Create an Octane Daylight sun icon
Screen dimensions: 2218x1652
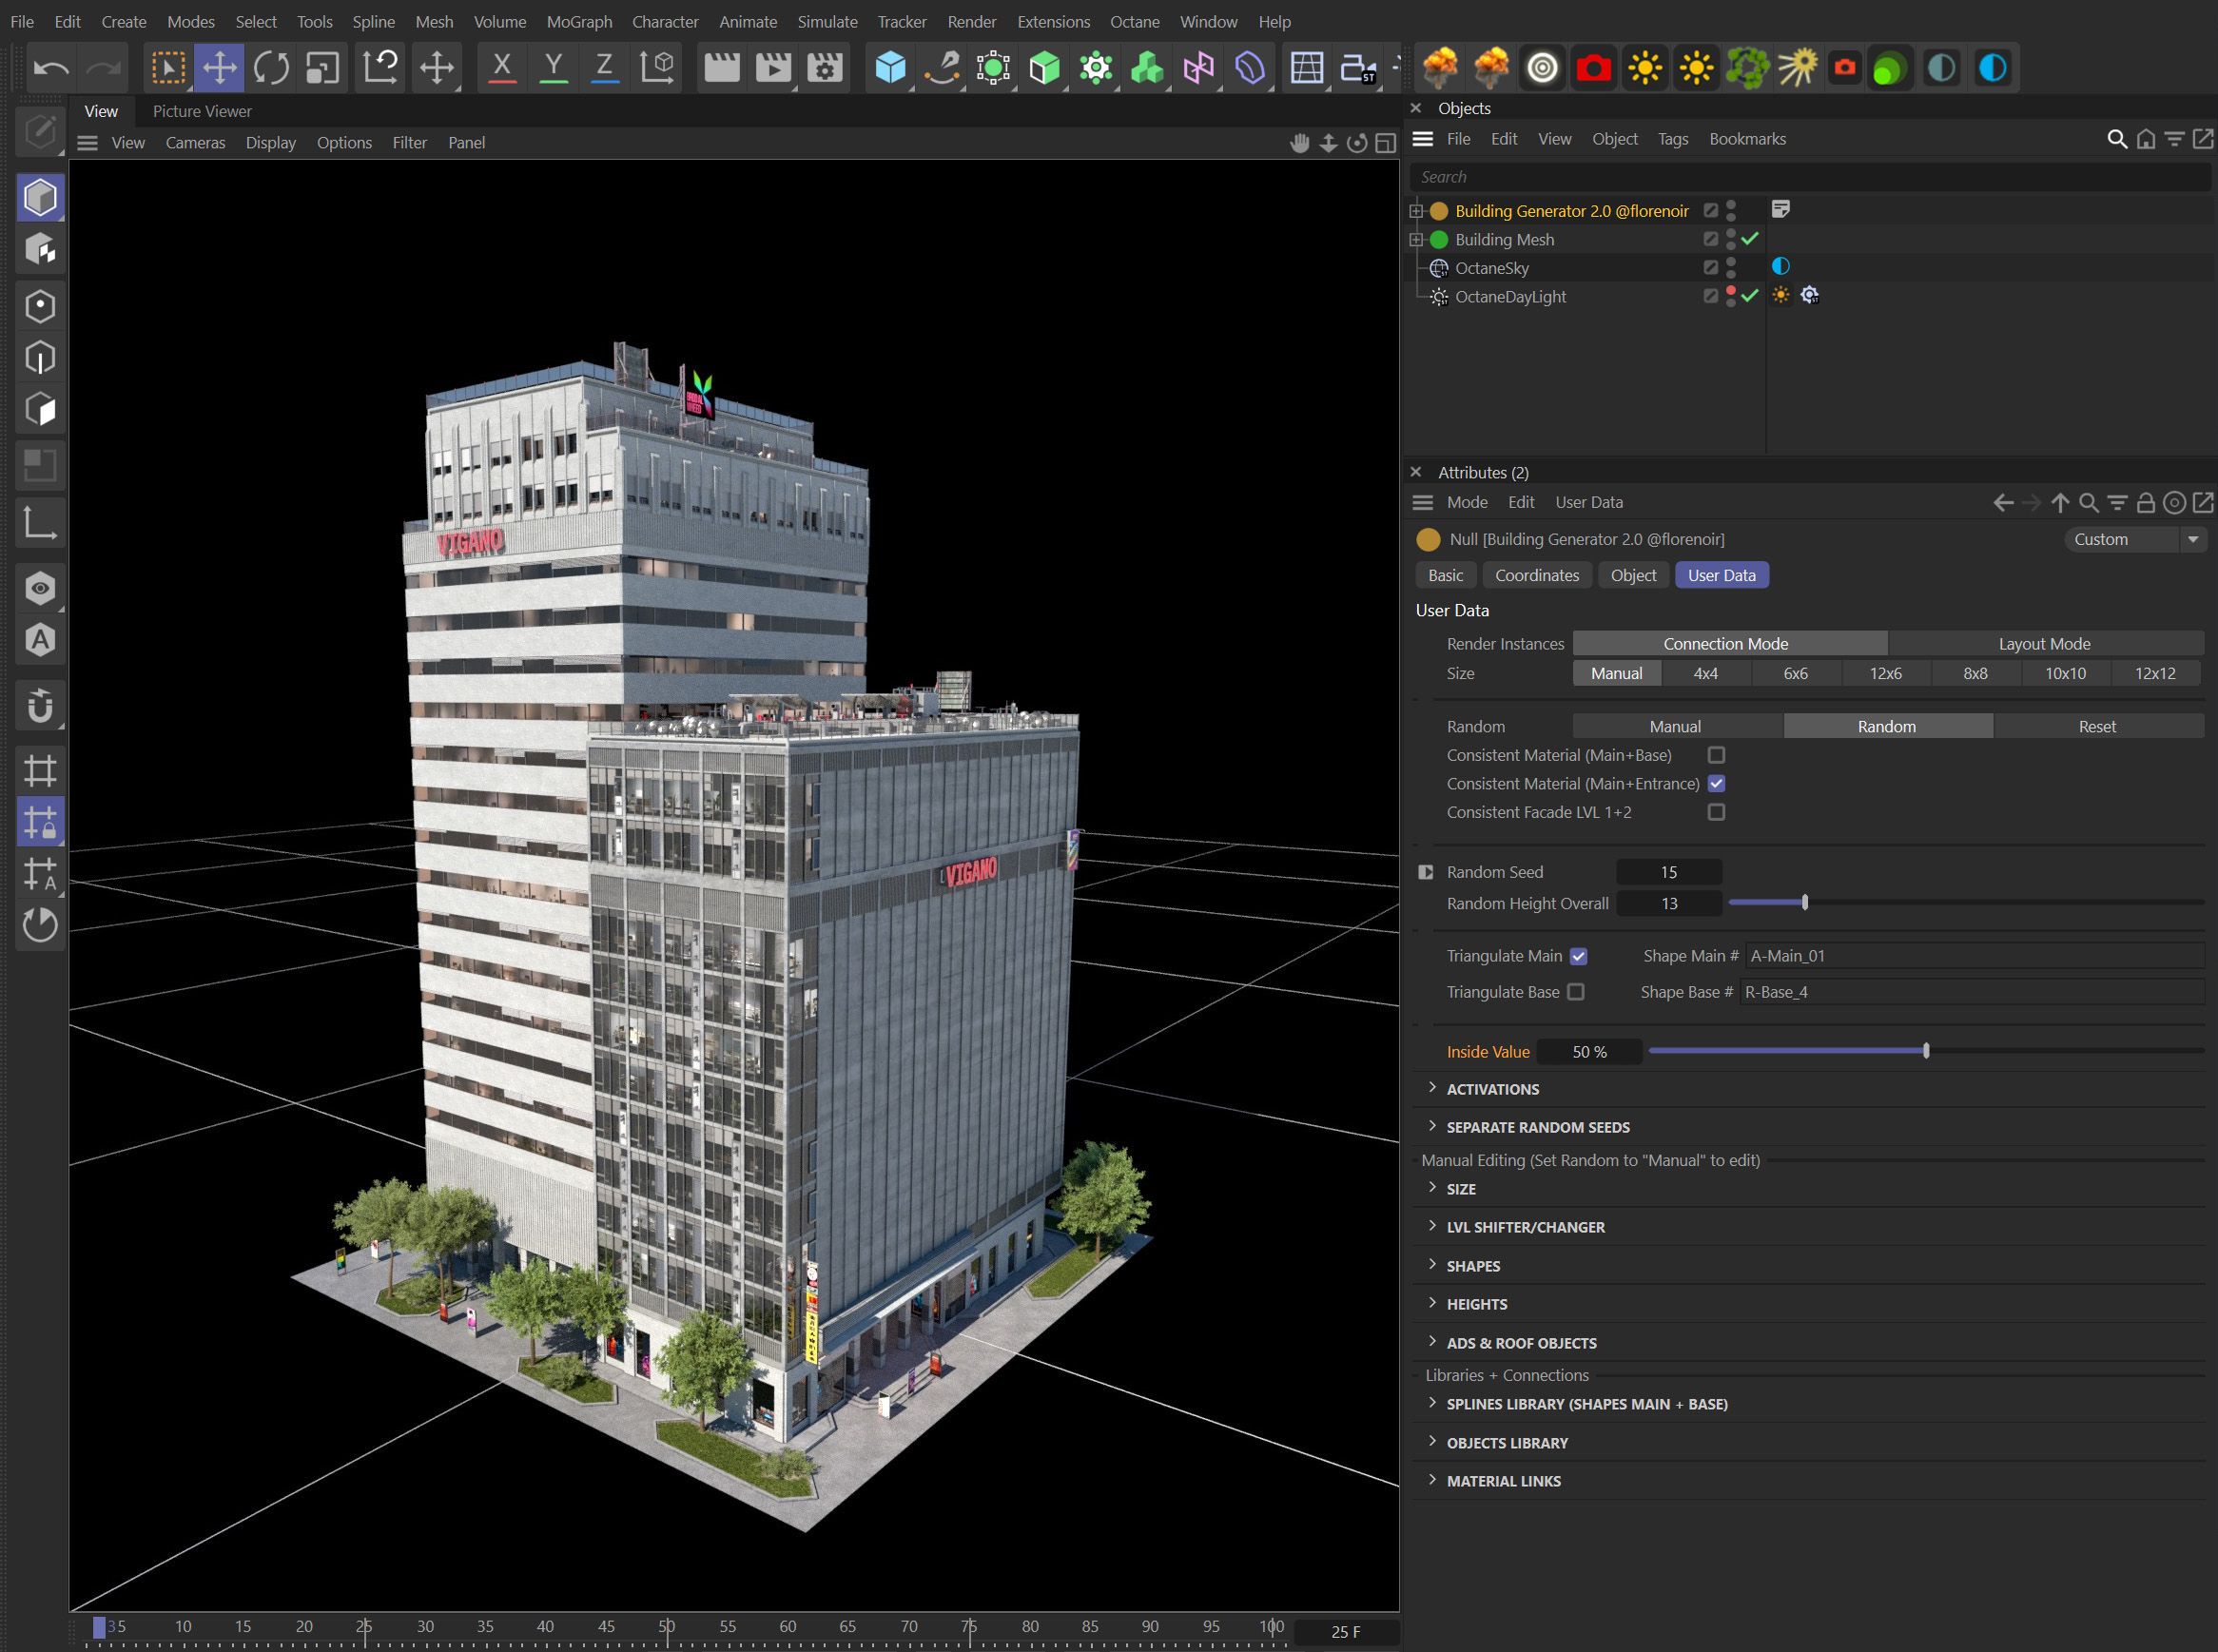[1645, 67]
